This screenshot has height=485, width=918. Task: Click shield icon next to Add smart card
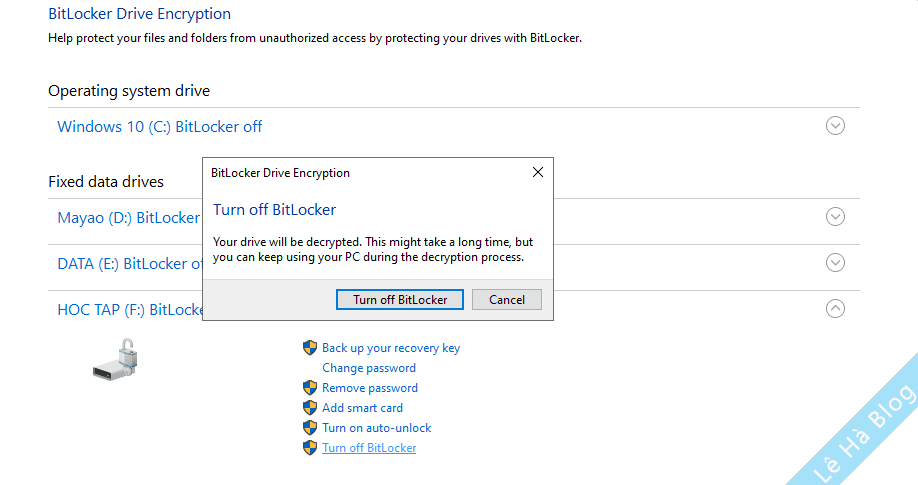click(x=309, y=408)
